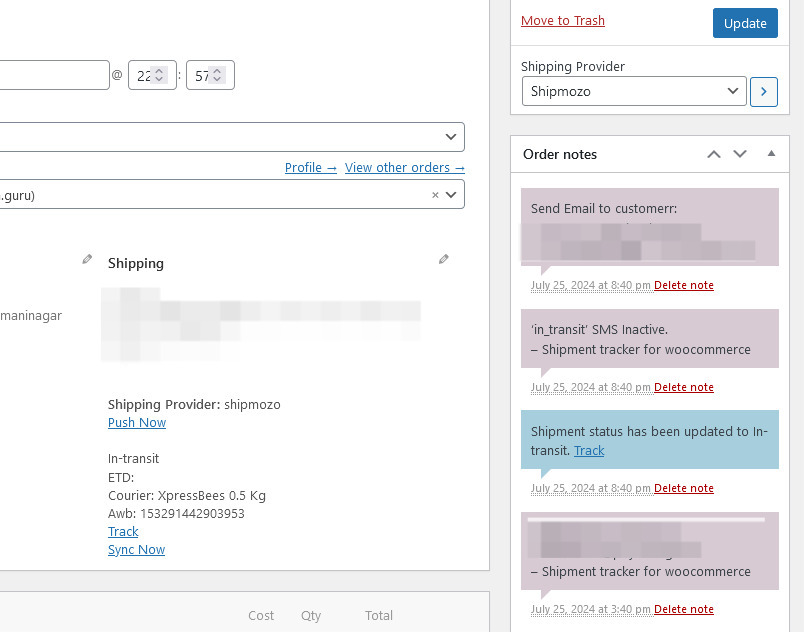The image size is (804, 632).
Task: Open the customer selection dropdown
Action: 232,194
